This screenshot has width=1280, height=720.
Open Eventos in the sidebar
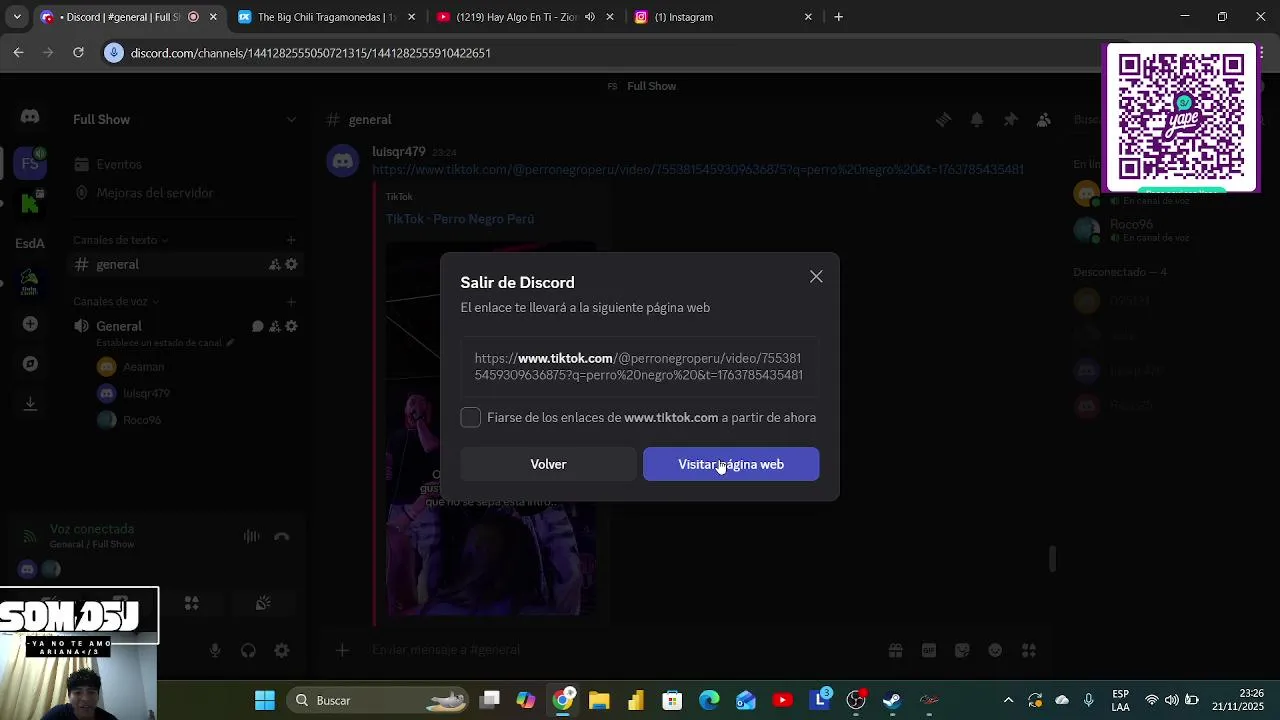119,164
